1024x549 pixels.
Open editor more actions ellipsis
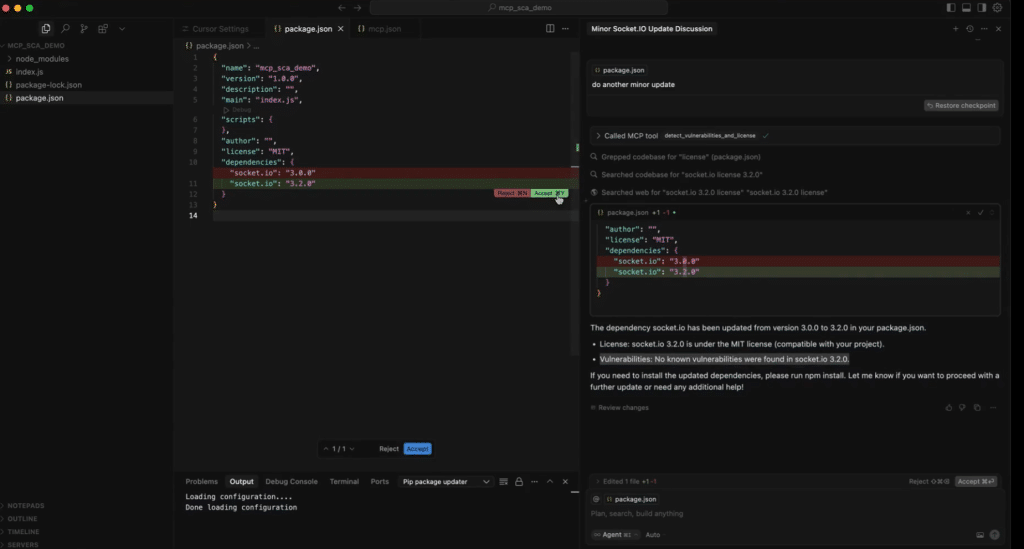566,29
